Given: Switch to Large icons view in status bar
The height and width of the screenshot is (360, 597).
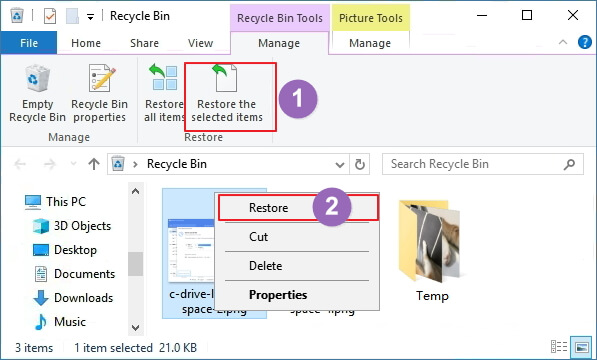Looking at the screenshot, I should pos(582,347).
